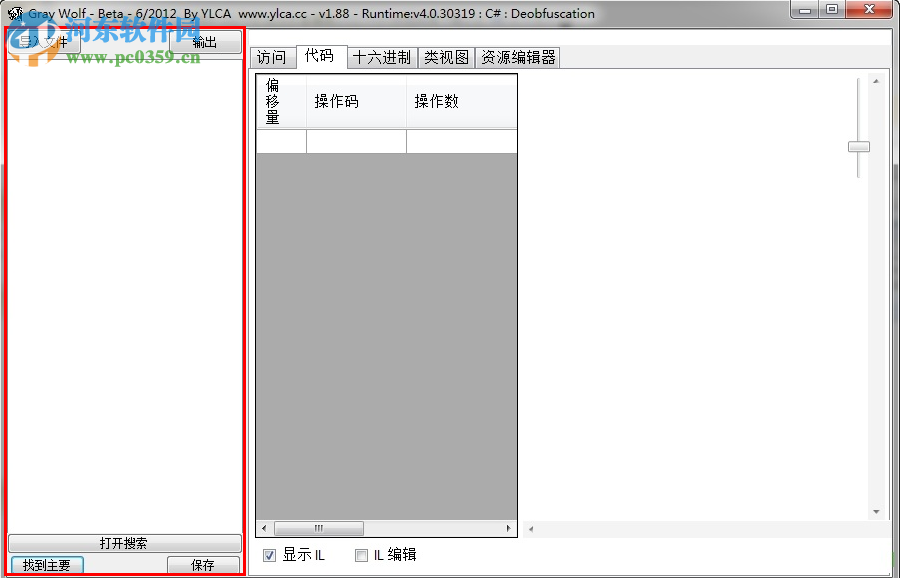Screen dimensions: 900x578
Task: Click the empty 操作码 cell in first row
Action: pyautogui.click(x=356, y=141)
